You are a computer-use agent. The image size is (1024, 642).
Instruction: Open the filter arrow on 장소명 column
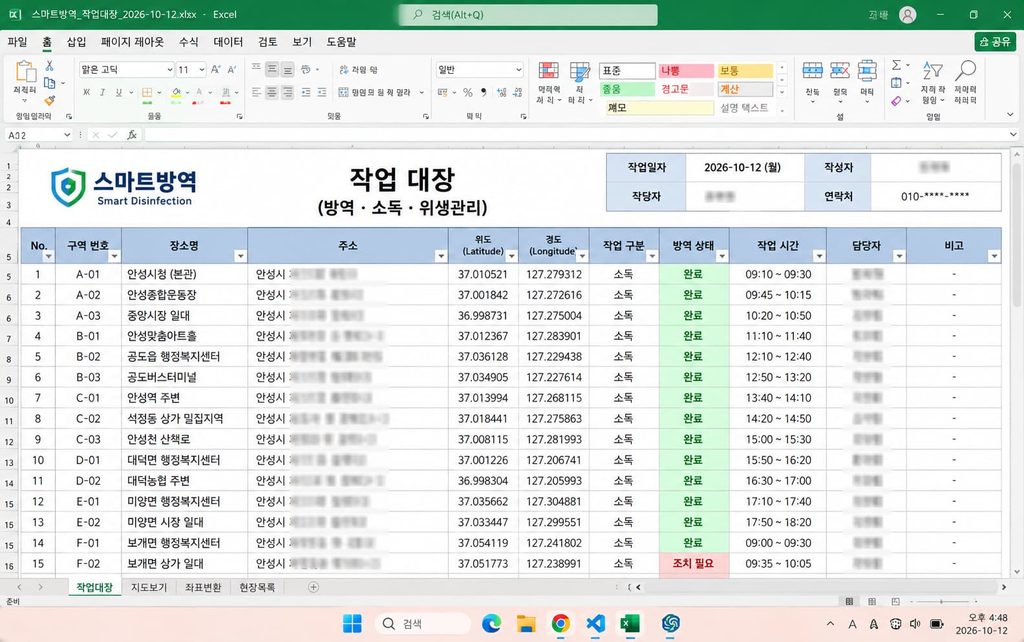(x=240, y=256)
